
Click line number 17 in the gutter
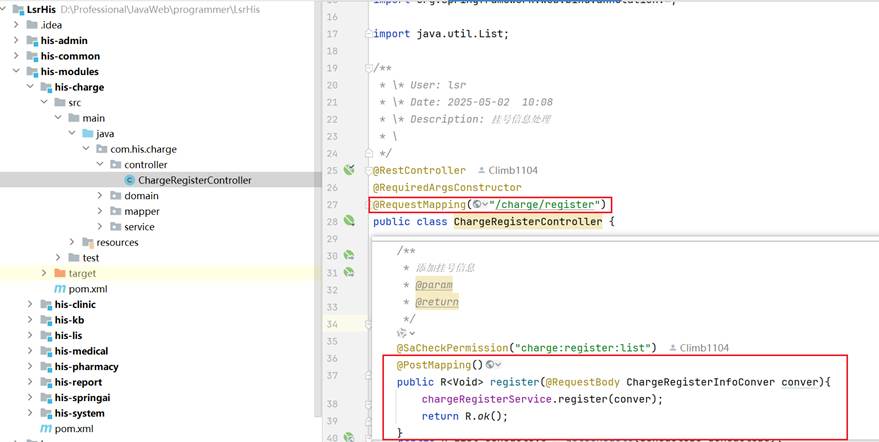(332, 34)
